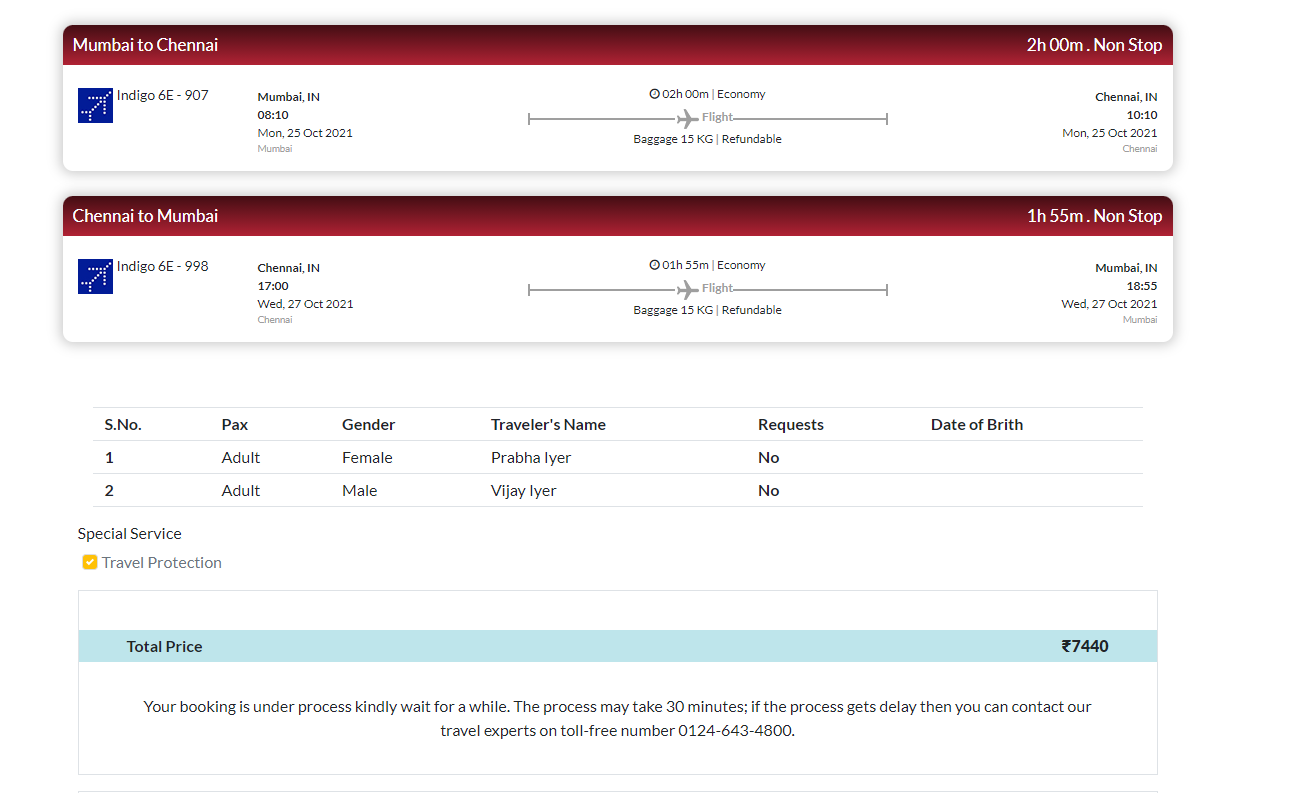Click the airplane icon on Mumbai to Chennai route
This screenshot has width=1300, height=793.
coord(687,119)
